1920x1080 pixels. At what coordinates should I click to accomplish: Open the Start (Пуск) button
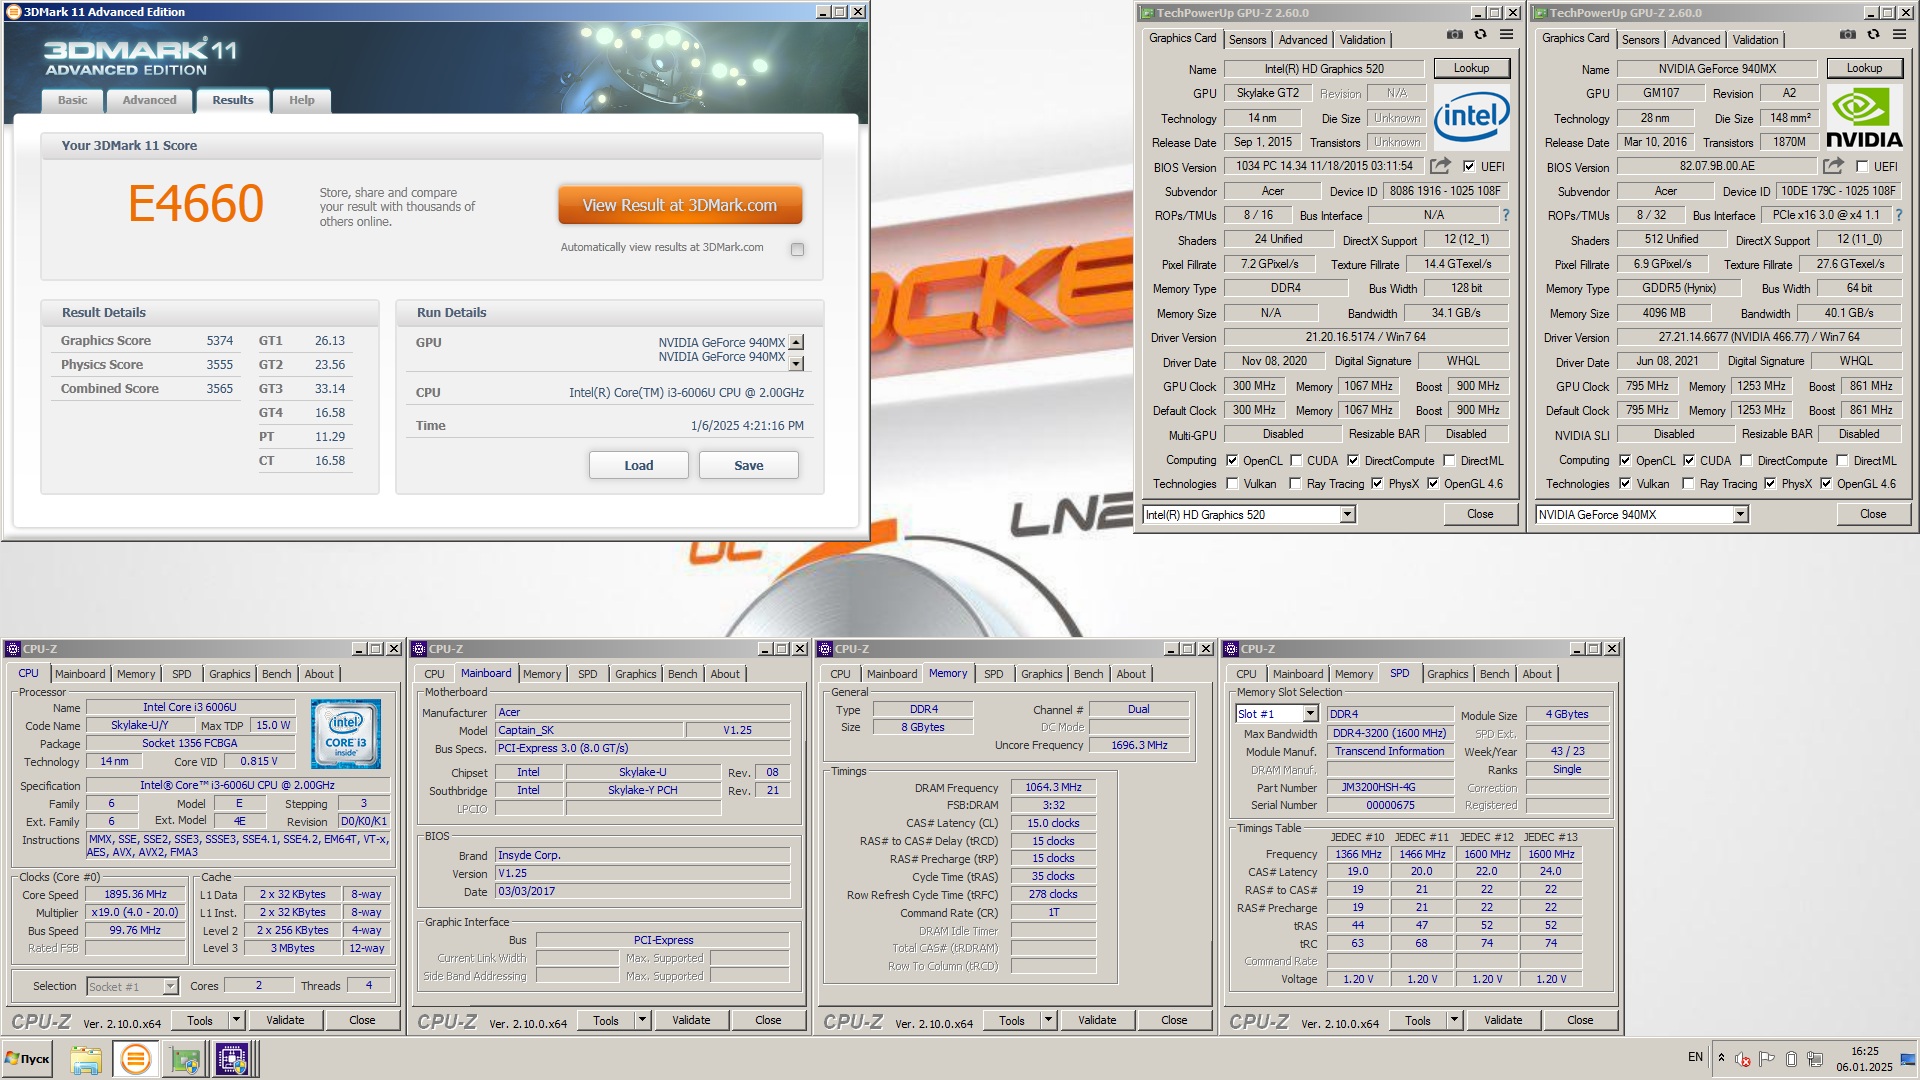pos(28,1058)
